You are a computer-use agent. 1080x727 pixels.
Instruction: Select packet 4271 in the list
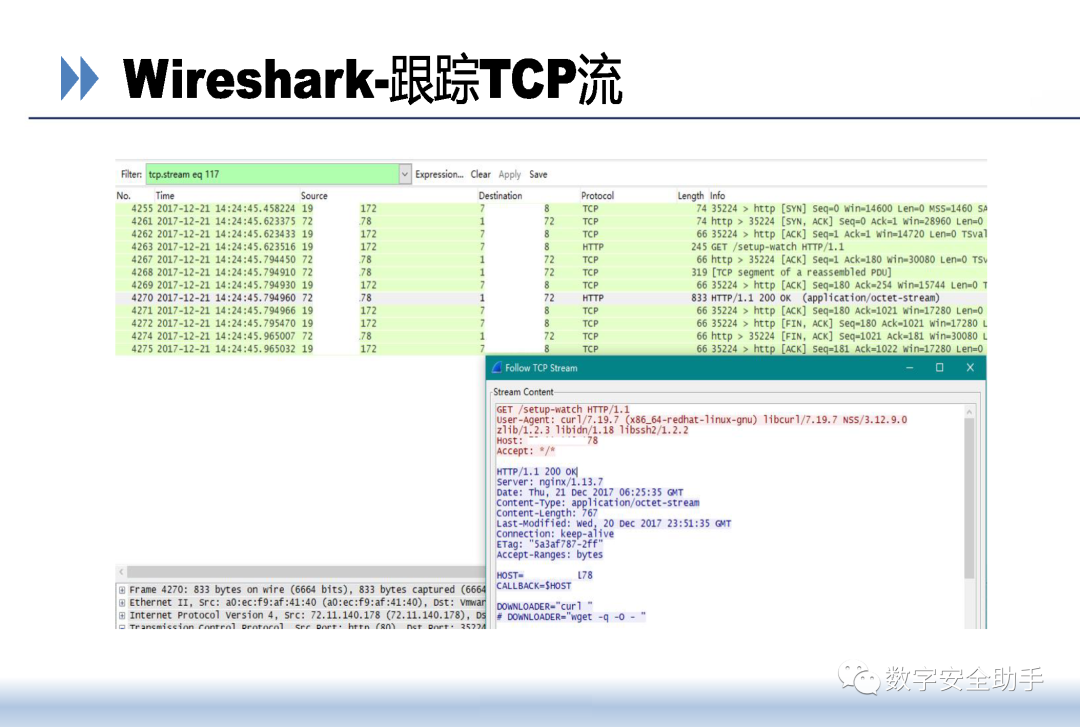551,311
